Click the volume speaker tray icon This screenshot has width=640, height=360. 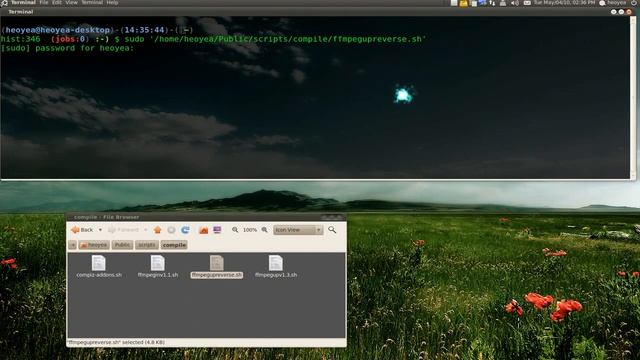coord(515,3)
